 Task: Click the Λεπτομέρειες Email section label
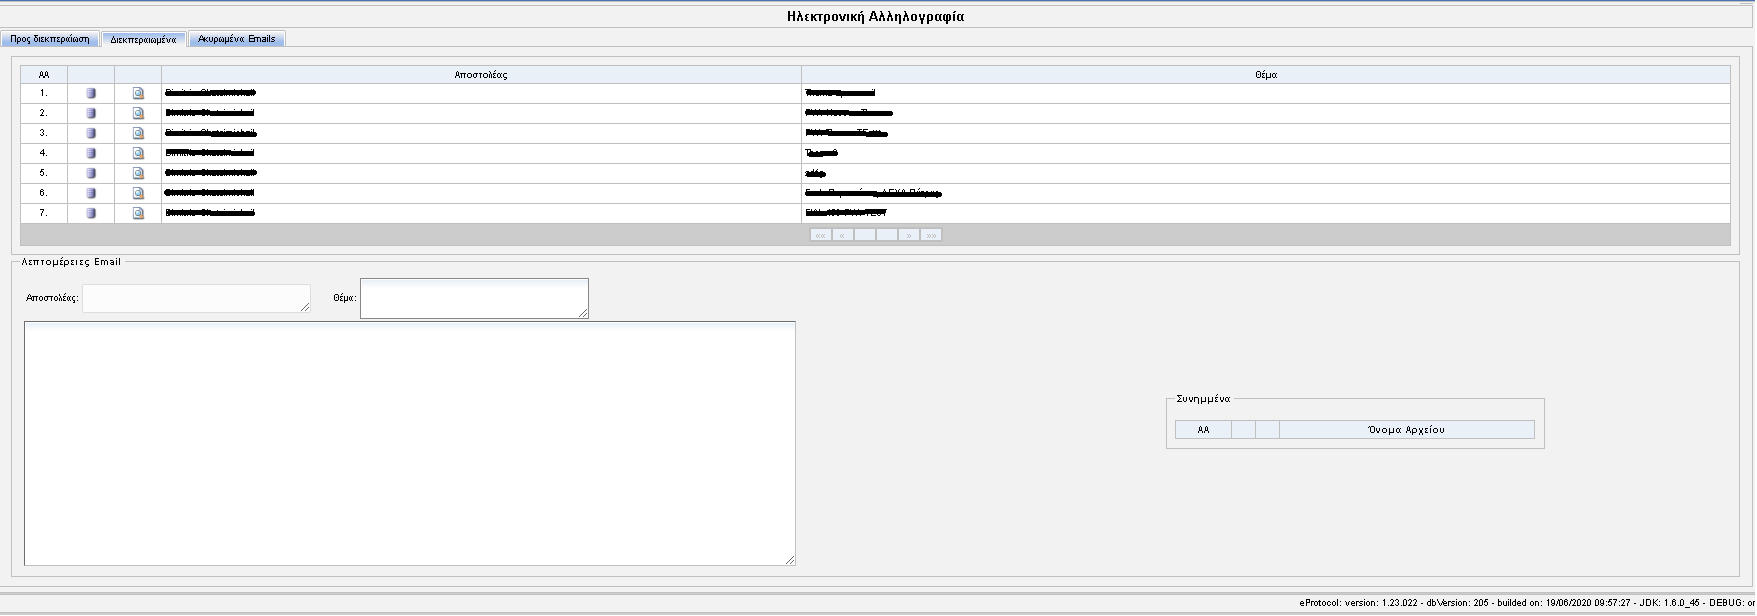point(71,262)
